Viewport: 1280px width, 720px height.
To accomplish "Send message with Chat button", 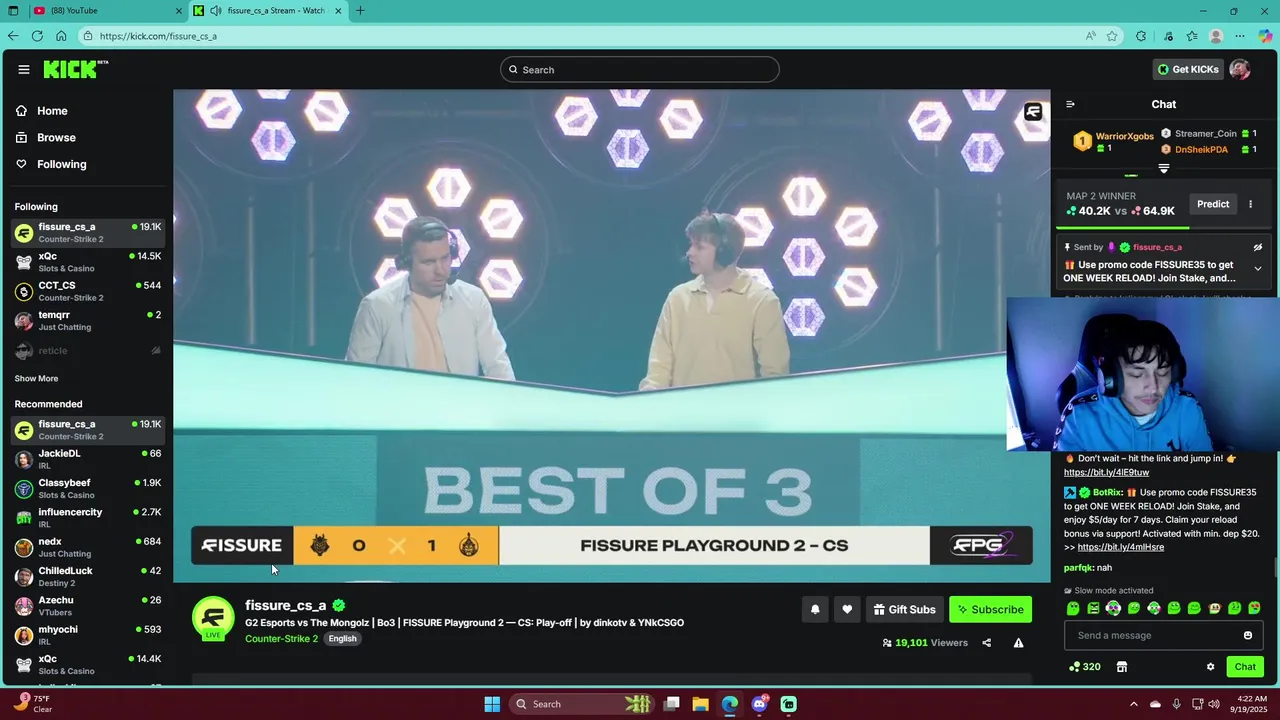I will (1245, 667).
